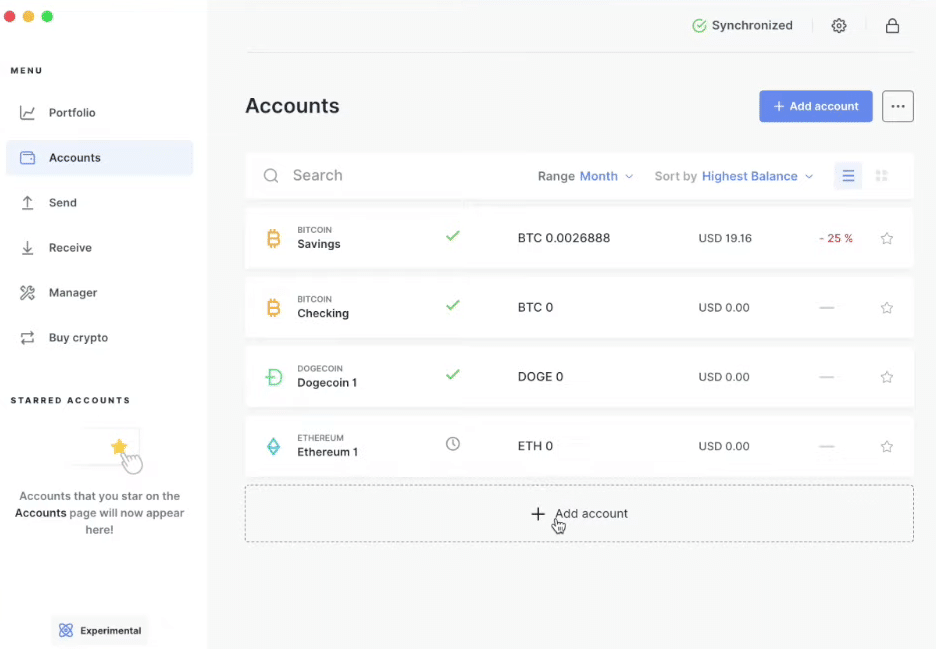
Task: Open settings via the gear icon
Action: (x=839, y=26)
